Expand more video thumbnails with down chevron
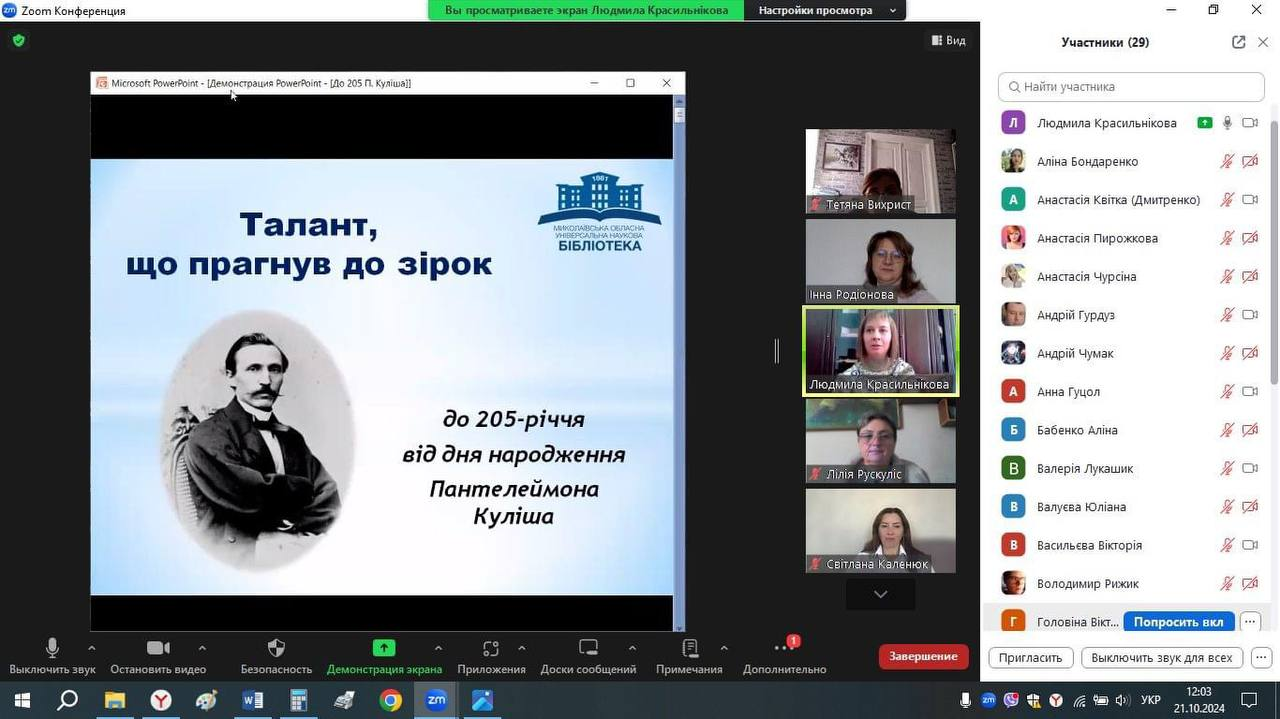Screen dimensions: 1280x719 [x=880, y=594]
